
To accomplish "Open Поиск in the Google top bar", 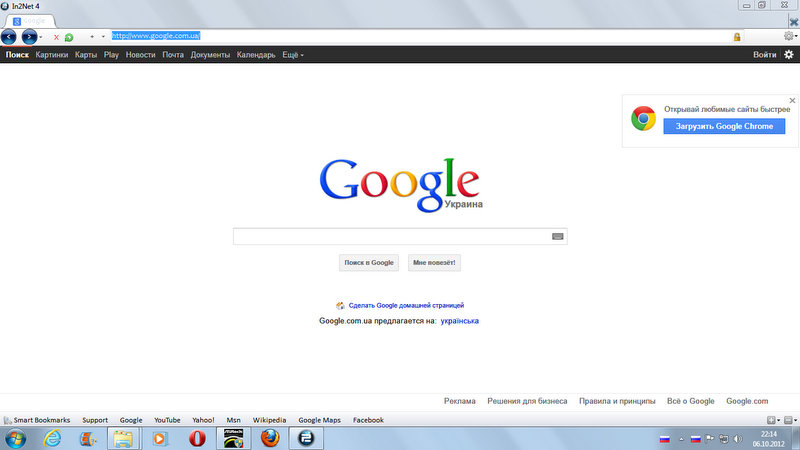I will 17,55.
